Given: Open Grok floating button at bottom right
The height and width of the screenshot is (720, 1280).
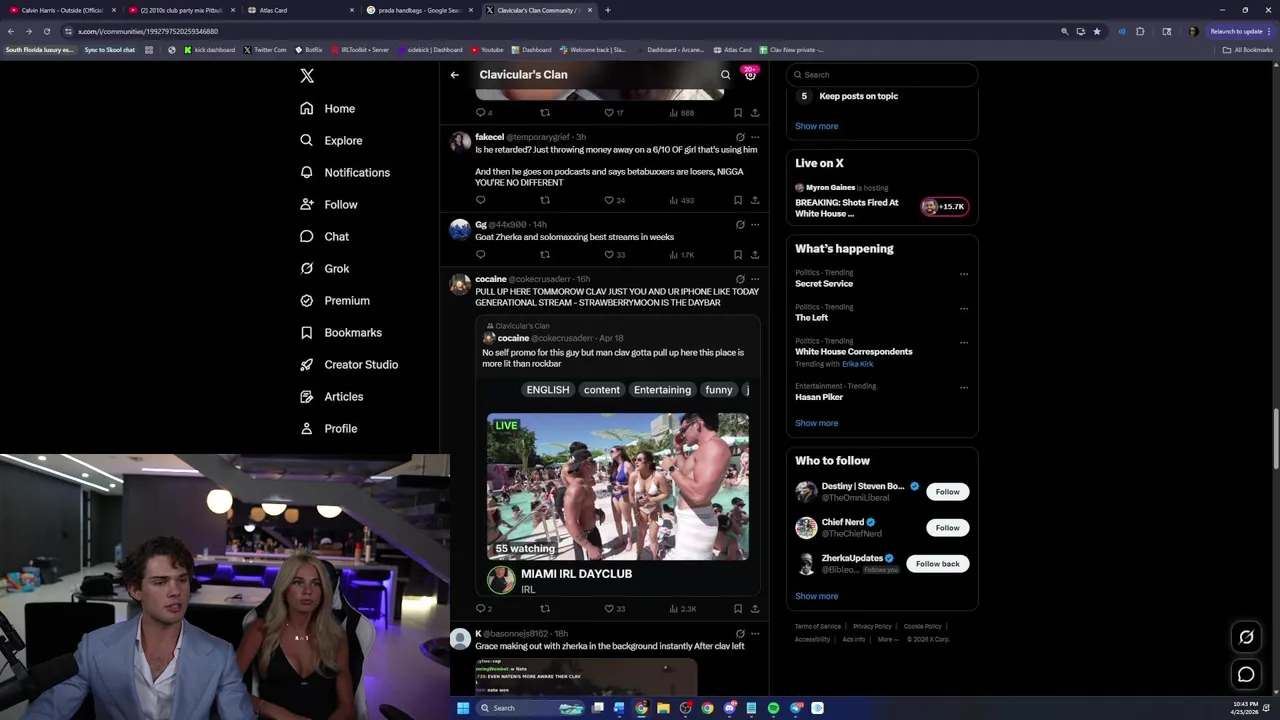Looking at the screenshot, I should click(1246, 637).
